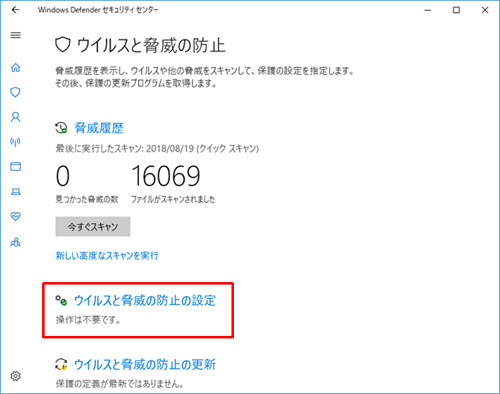Open the Home icon in sidebar
500x394 pixels.
pos(15,67)
